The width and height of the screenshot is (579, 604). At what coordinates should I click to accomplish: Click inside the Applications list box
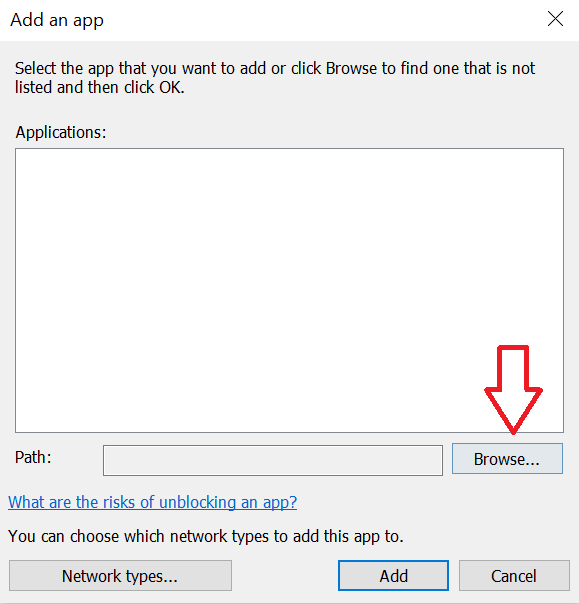point(289,290)
